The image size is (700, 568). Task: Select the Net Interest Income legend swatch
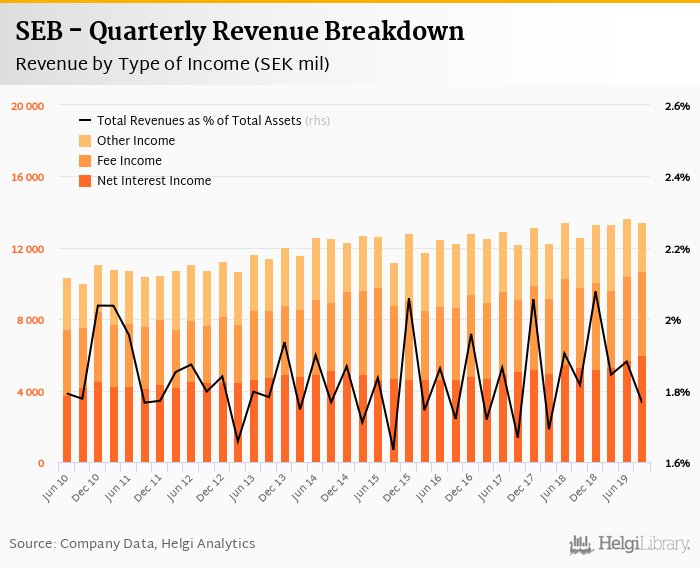(x=85, y=181)
